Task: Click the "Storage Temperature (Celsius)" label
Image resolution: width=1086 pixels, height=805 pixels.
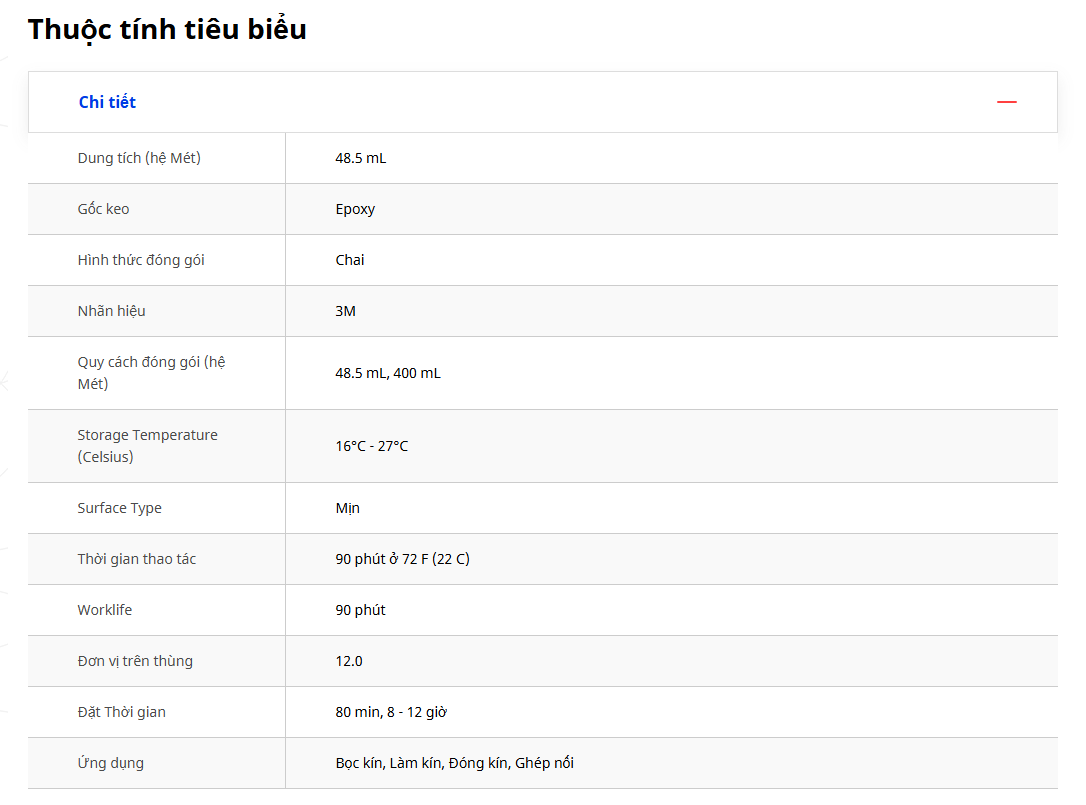Action: pos(147,446)
